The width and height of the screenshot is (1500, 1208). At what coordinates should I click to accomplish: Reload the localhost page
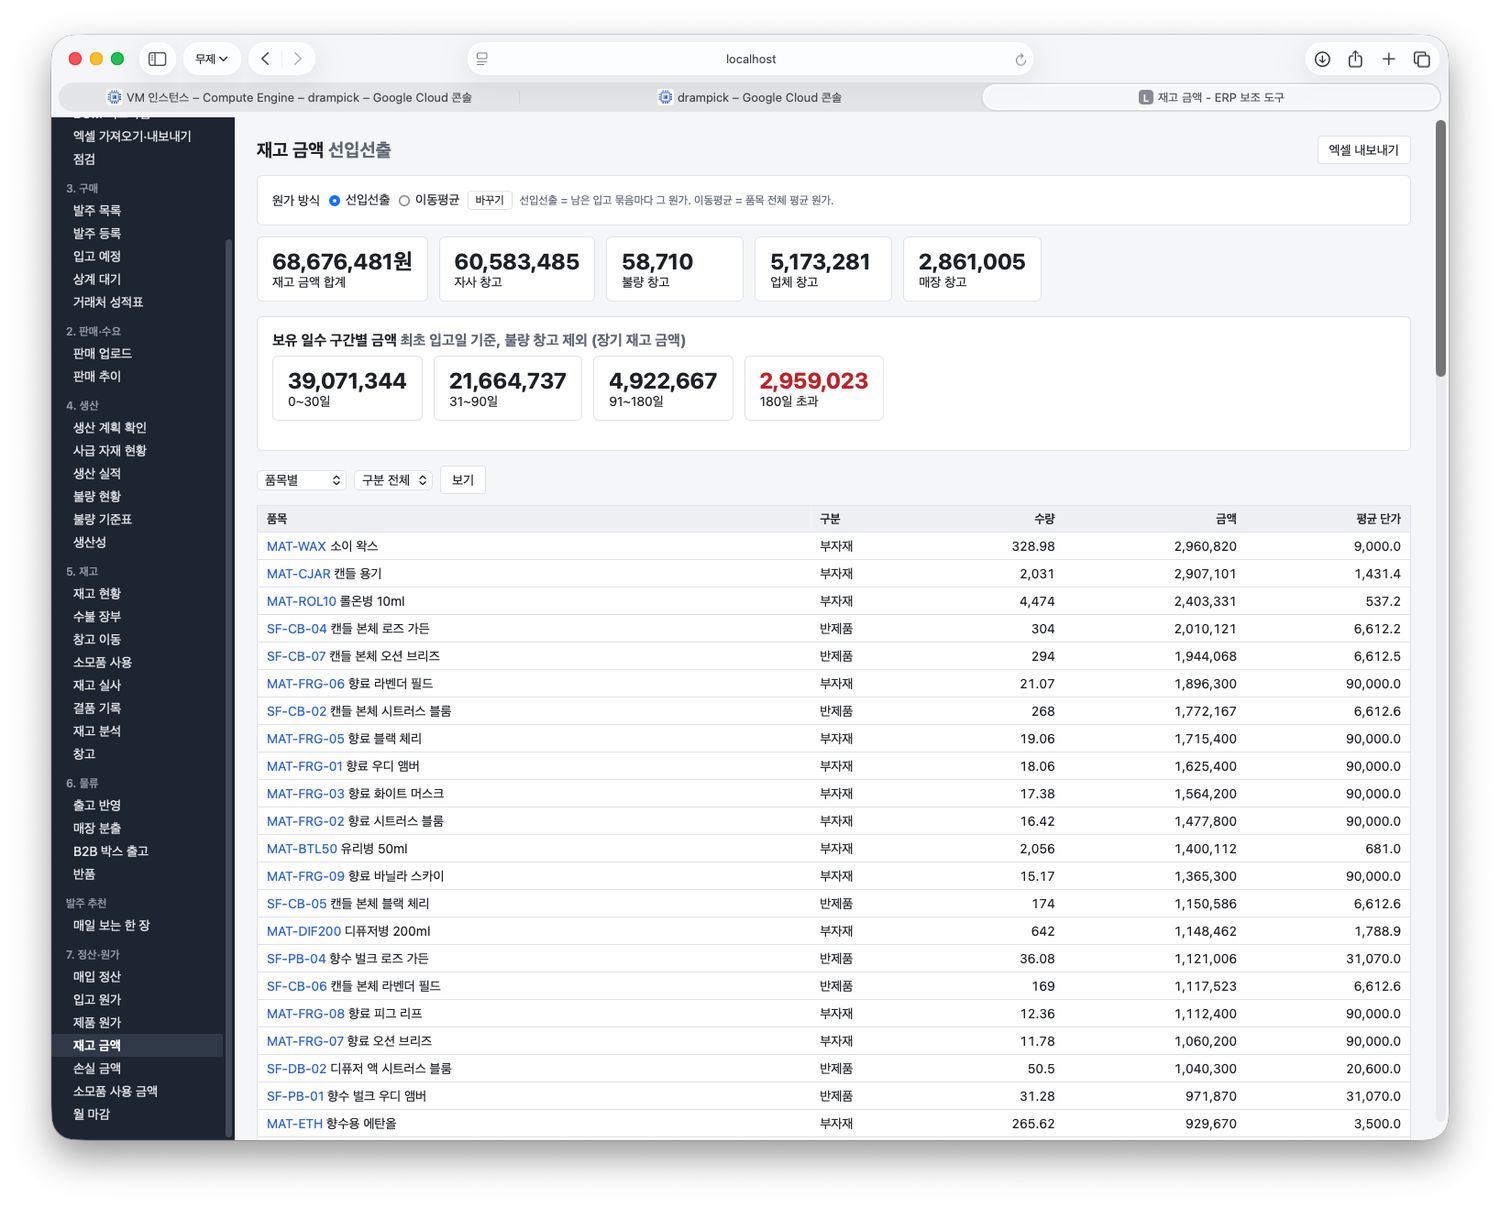pos(1020,60)
